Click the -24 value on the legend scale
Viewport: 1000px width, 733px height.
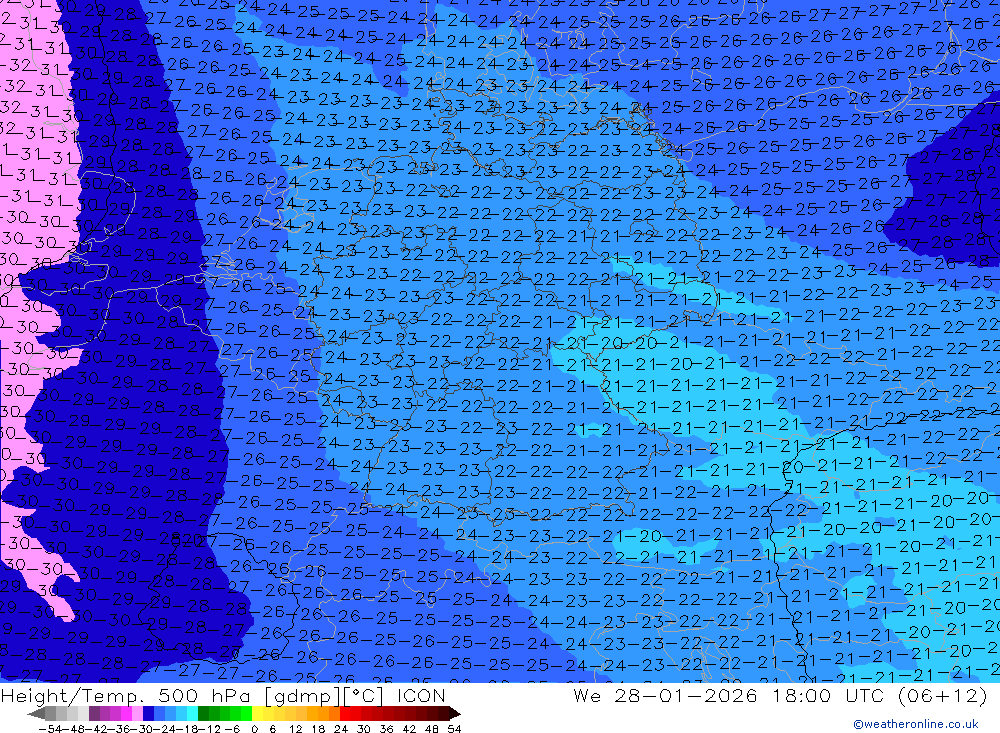tap(166, 729)
